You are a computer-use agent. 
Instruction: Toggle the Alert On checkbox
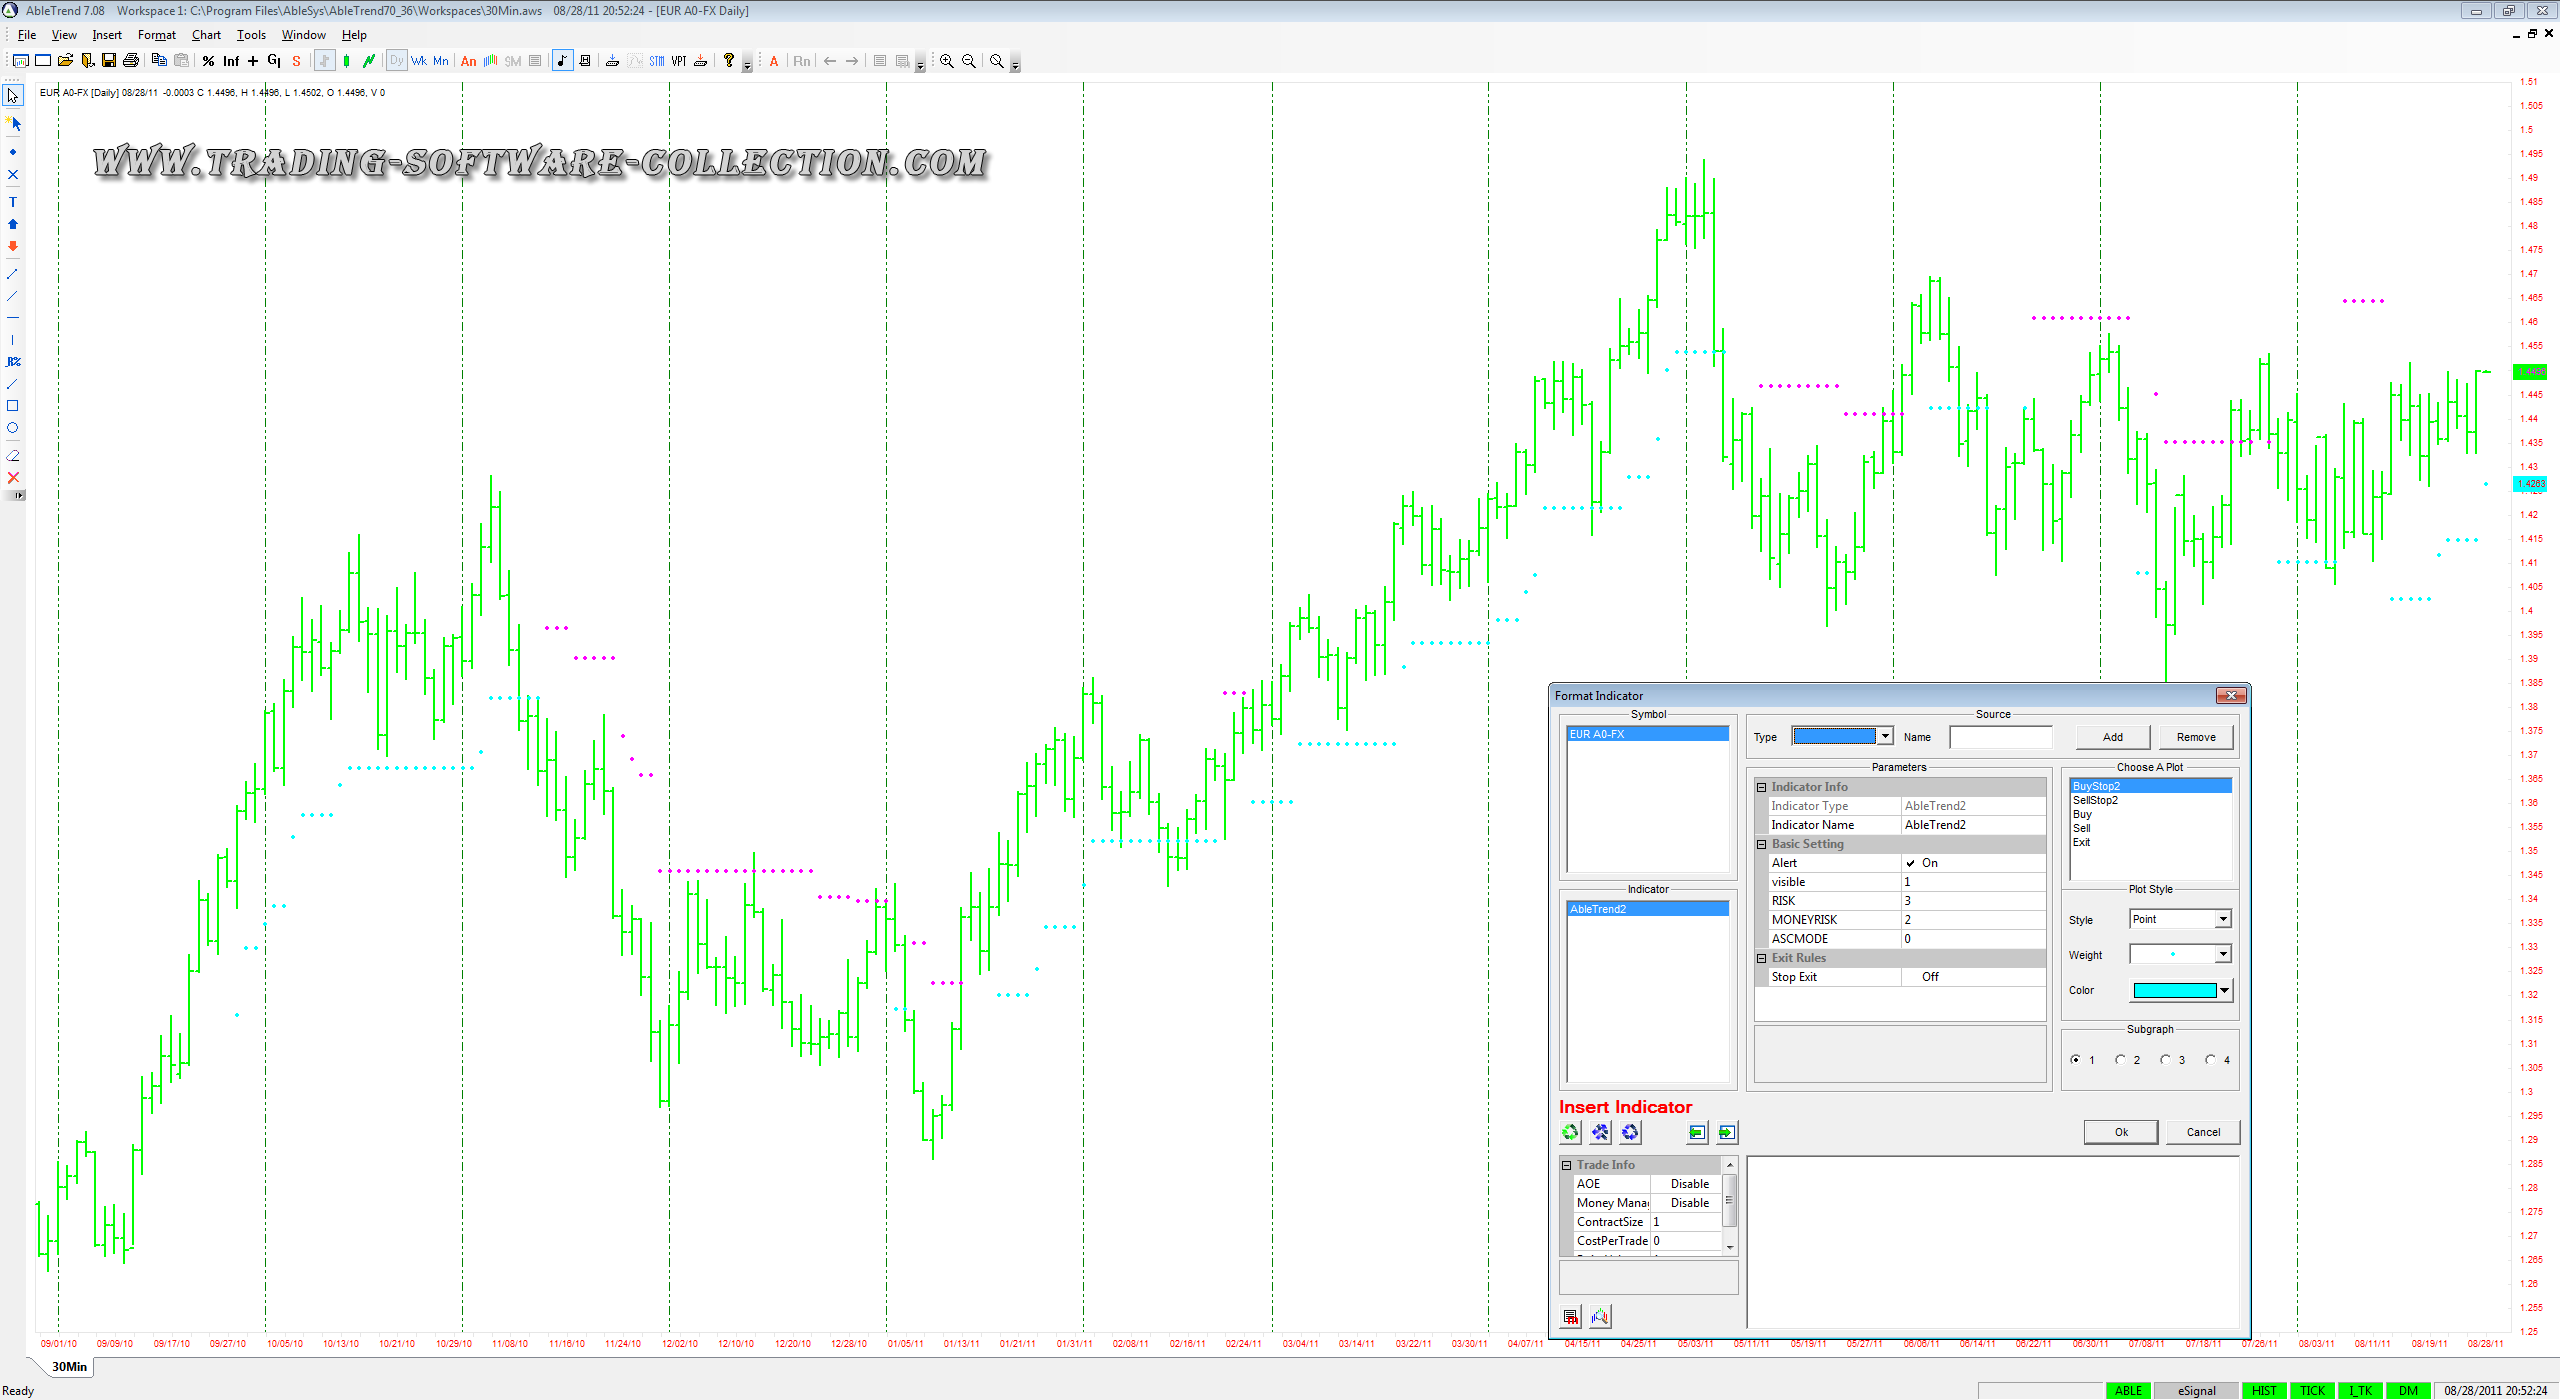(1910, 863)
